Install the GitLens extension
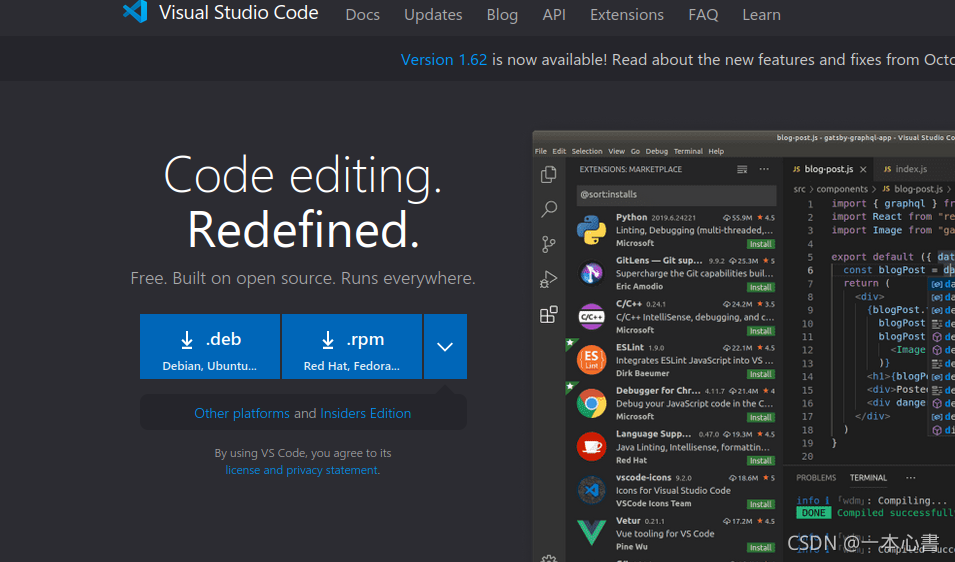 (x=761, y=287)
